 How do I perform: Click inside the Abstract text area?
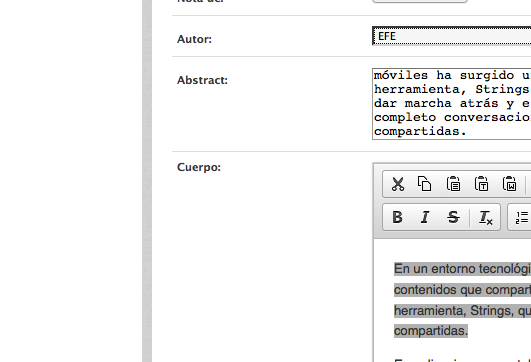click(451, 104)
